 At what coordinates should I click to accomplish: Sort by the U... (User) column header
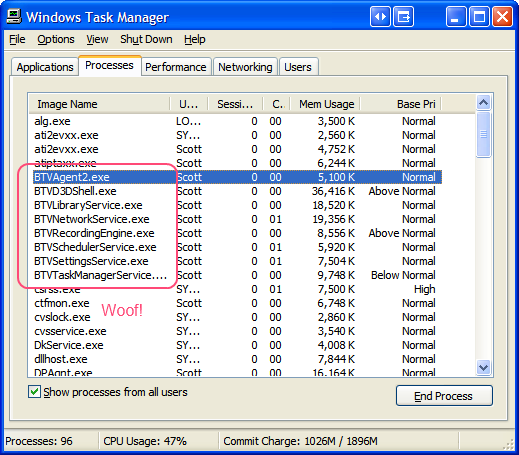(189, 104)
